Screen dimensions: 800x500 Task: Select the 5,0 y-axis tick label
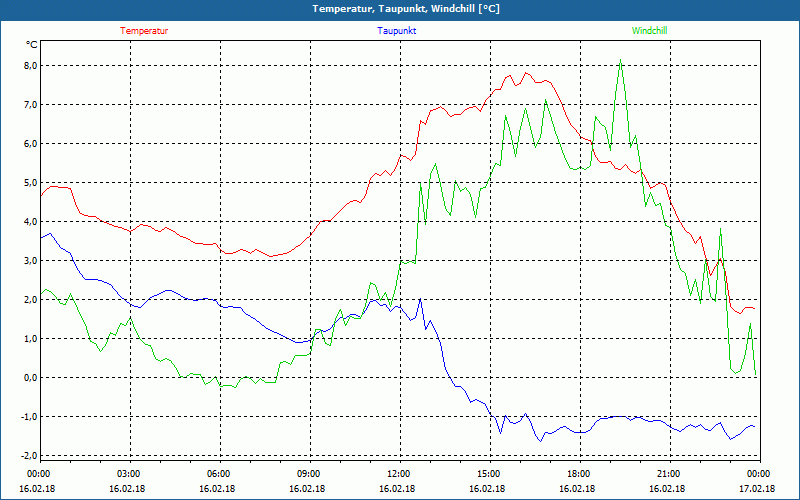pyautogui.click(x=29, y=183)
